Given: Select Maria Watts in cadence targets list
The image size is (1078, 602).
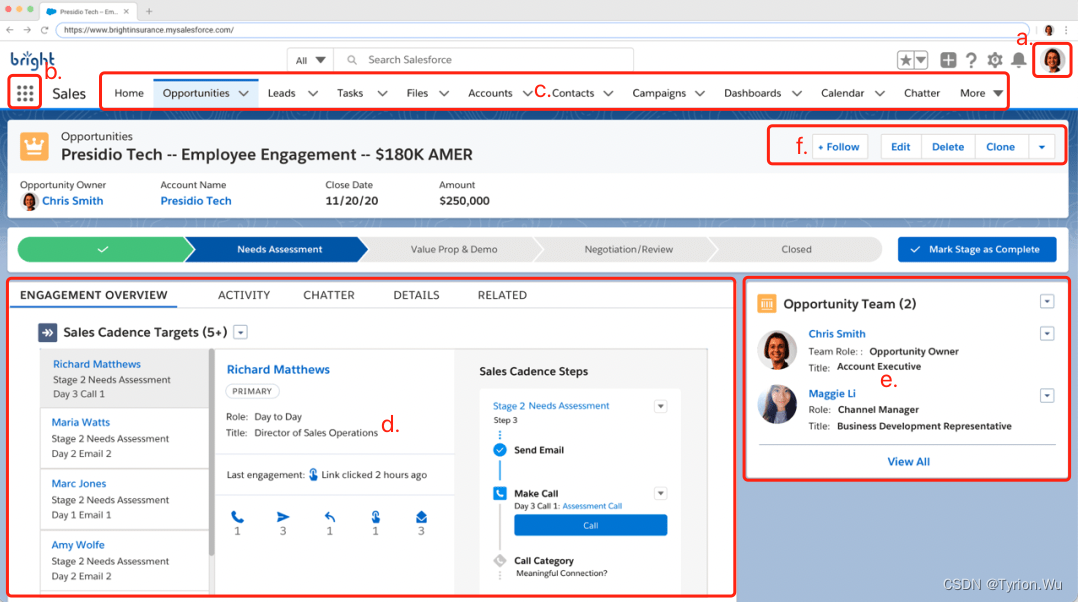Looking at the screenshot, I should [x=124, y=438].
